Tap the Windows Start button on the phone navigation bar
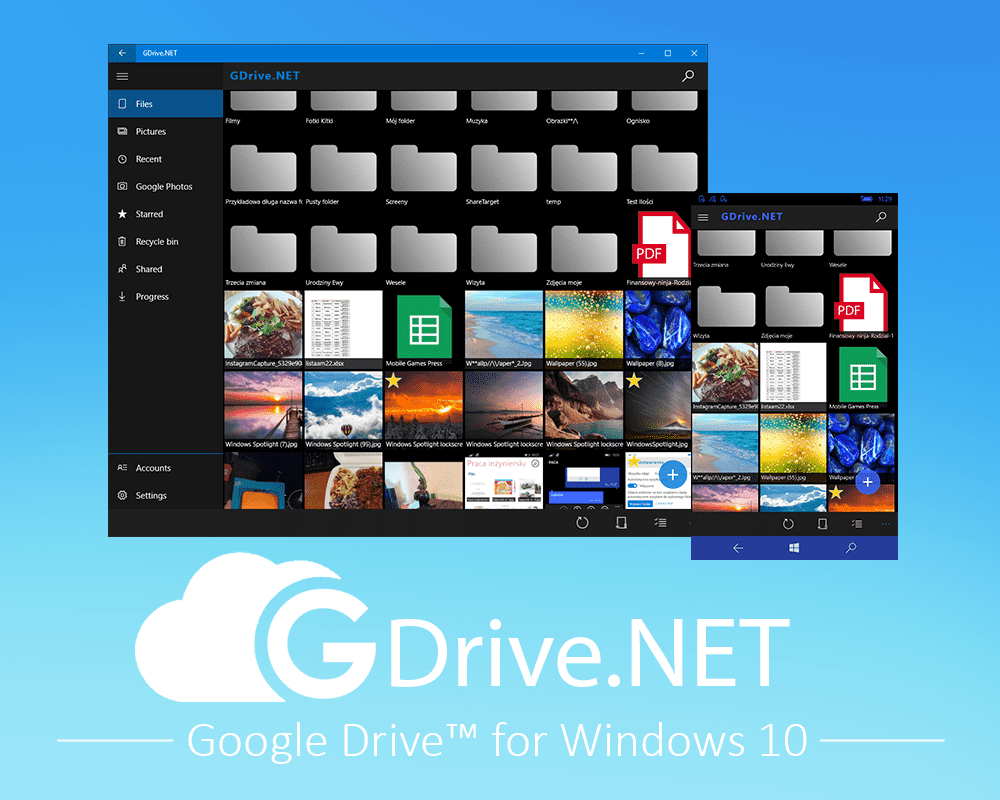1000x800 pixels. pos(794,548)
